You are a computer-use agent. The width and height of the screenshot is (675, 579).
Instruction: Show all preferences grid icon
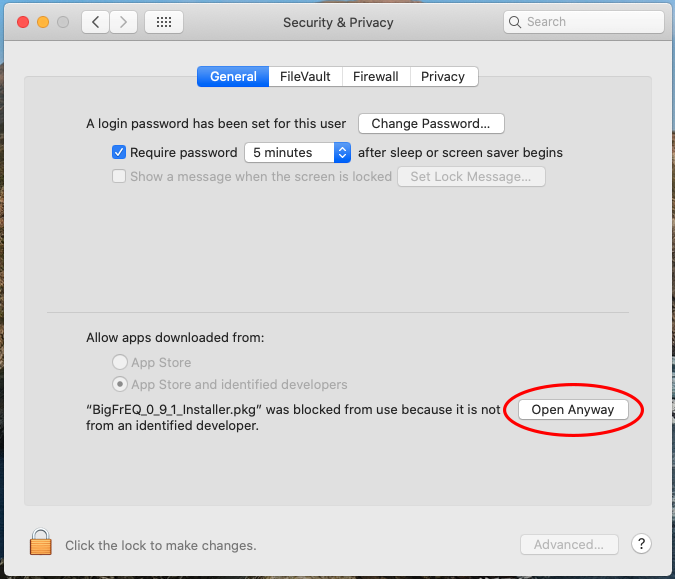click(164, 22)
